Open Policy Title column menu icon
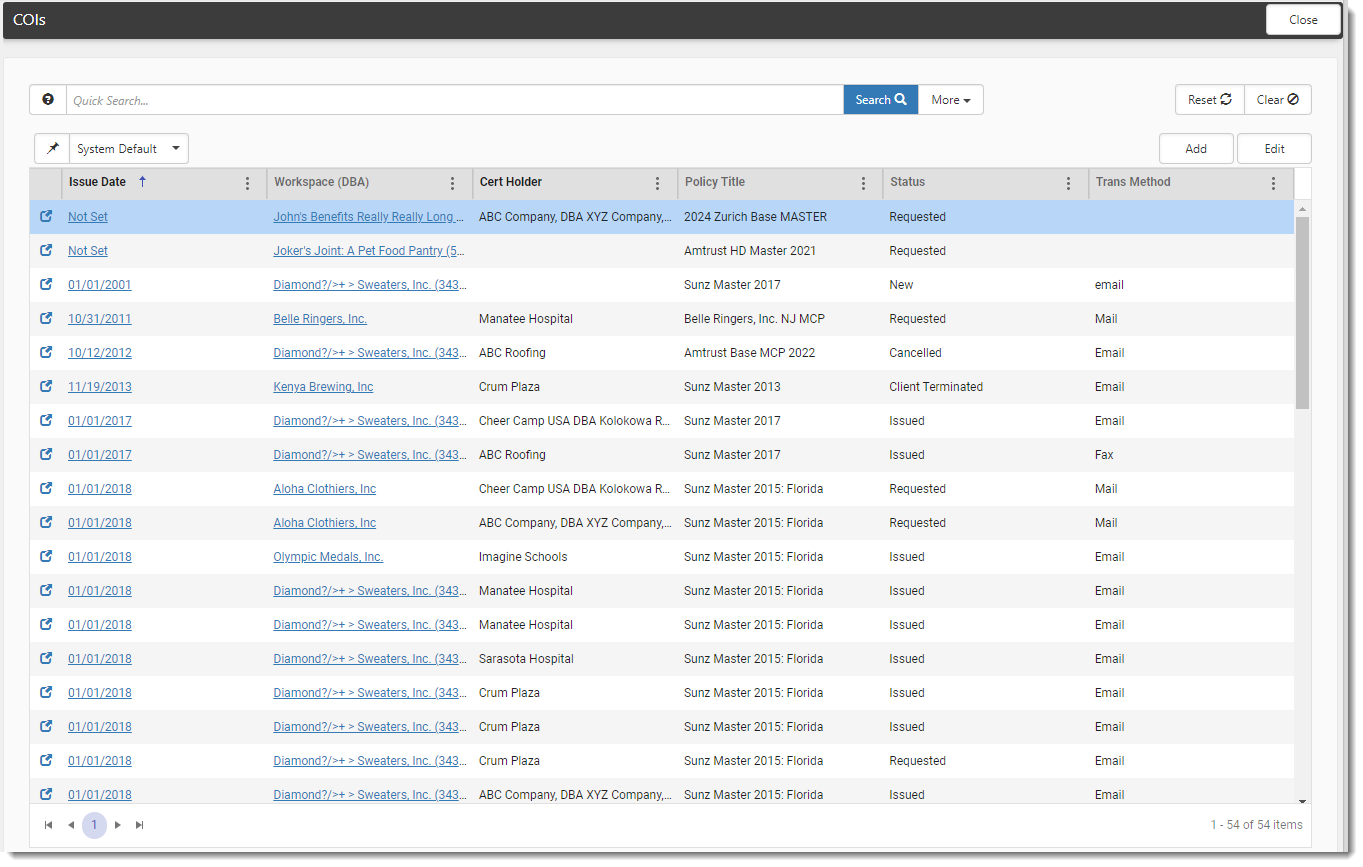 (863, 183)
